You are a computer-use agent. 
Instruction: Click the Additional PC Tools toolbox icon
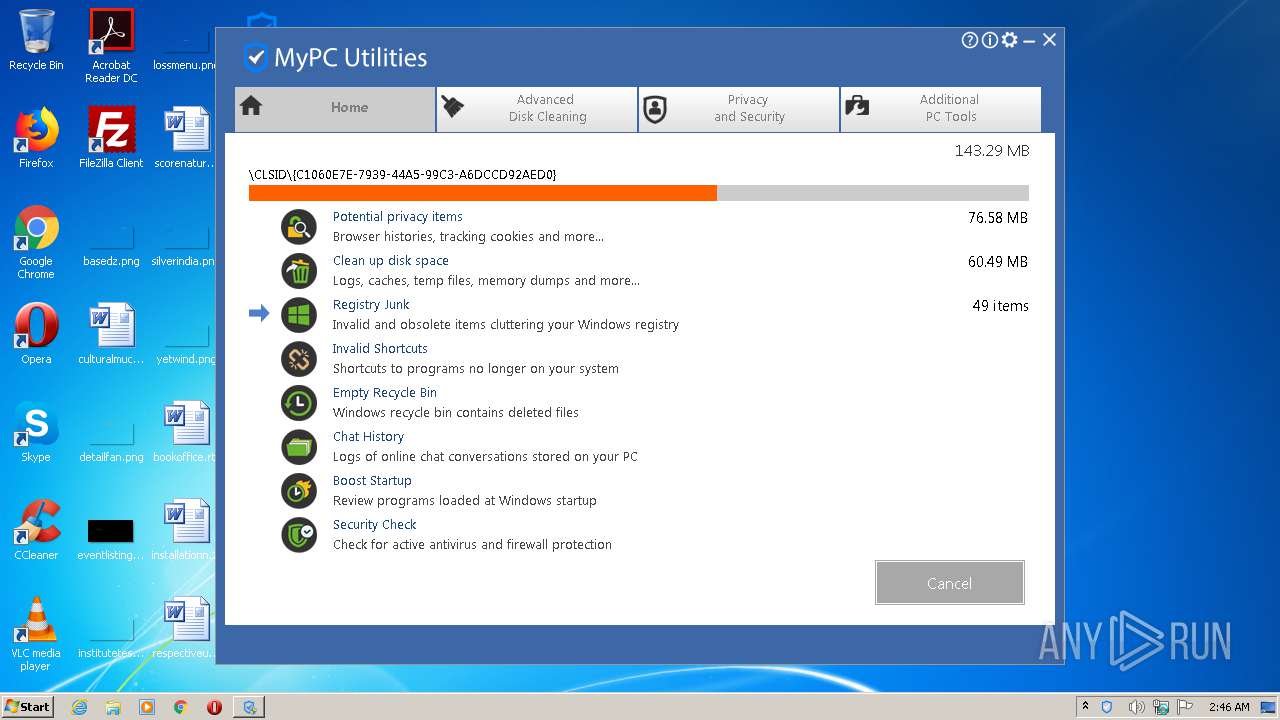point(857,106)
